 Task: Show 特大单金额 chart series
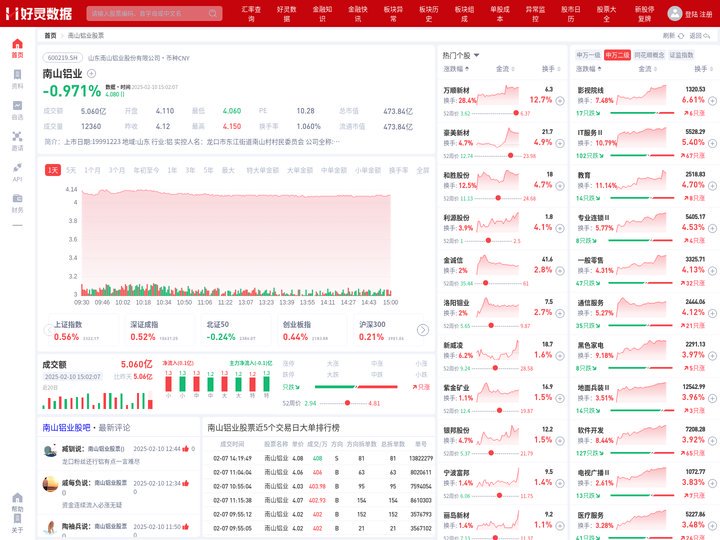tap(263, 170)
